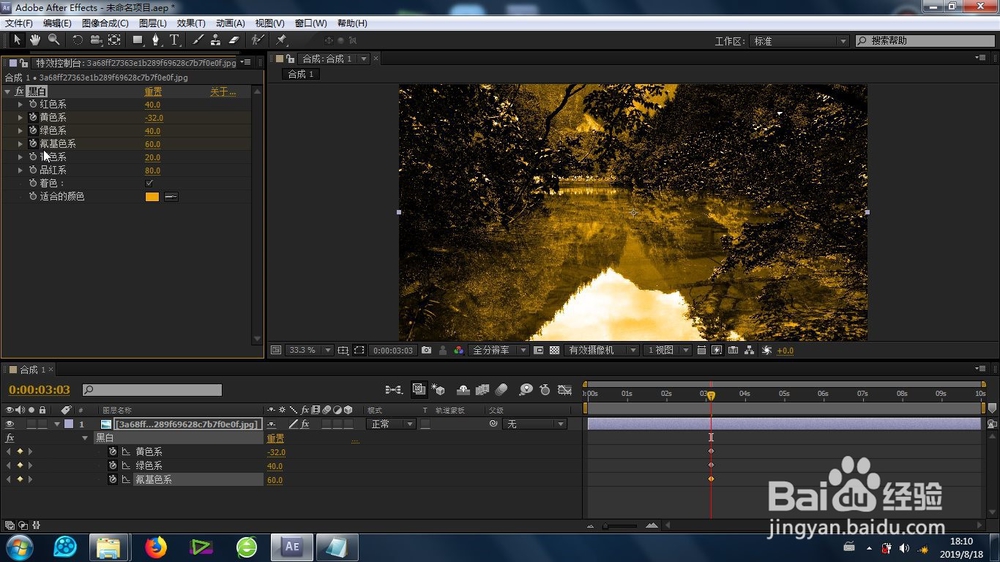The height and width of the screenshot is (562, 1000).
Task: Click 重置 reset in effect controls
Action: (153, 92)
